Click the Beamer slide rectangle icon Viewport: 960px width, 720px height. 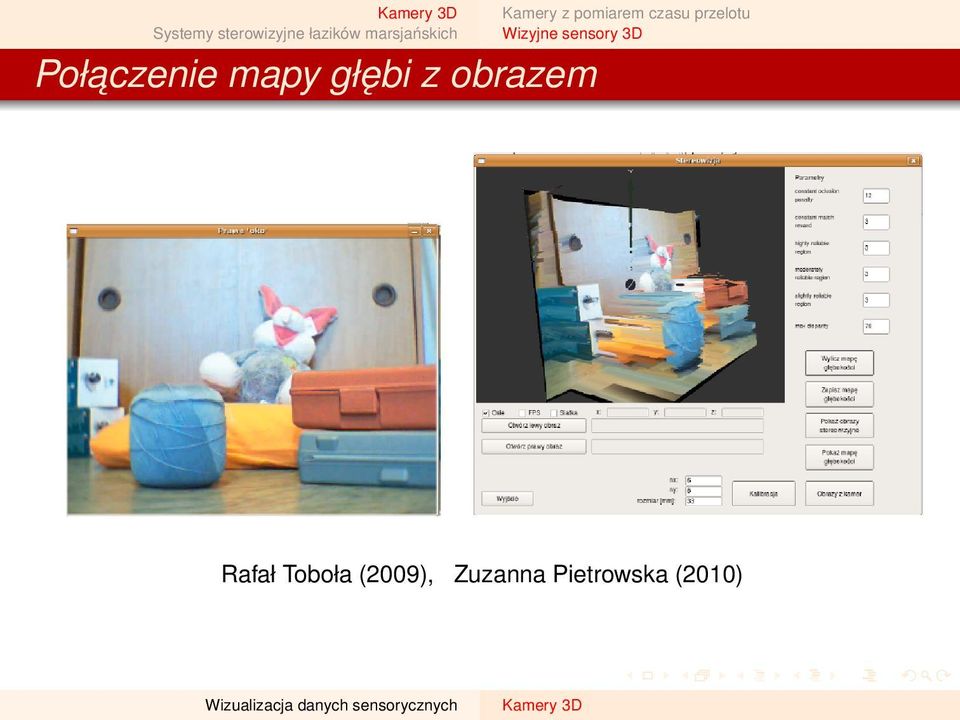point(647,676)
